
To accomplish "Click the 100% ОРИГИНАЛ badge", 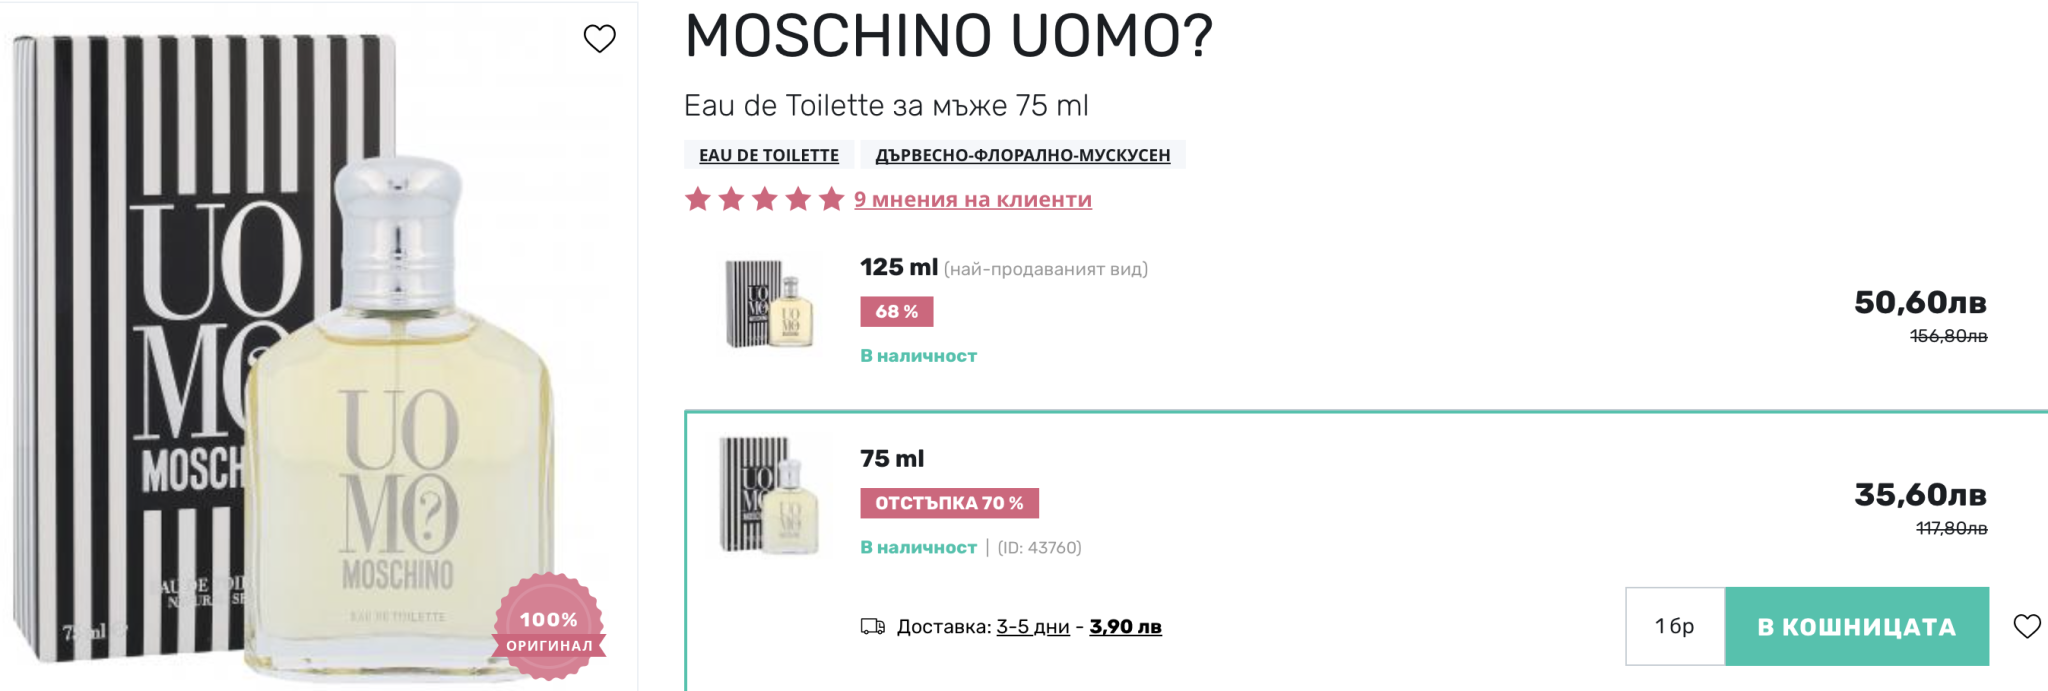I will tap(548, 628).
